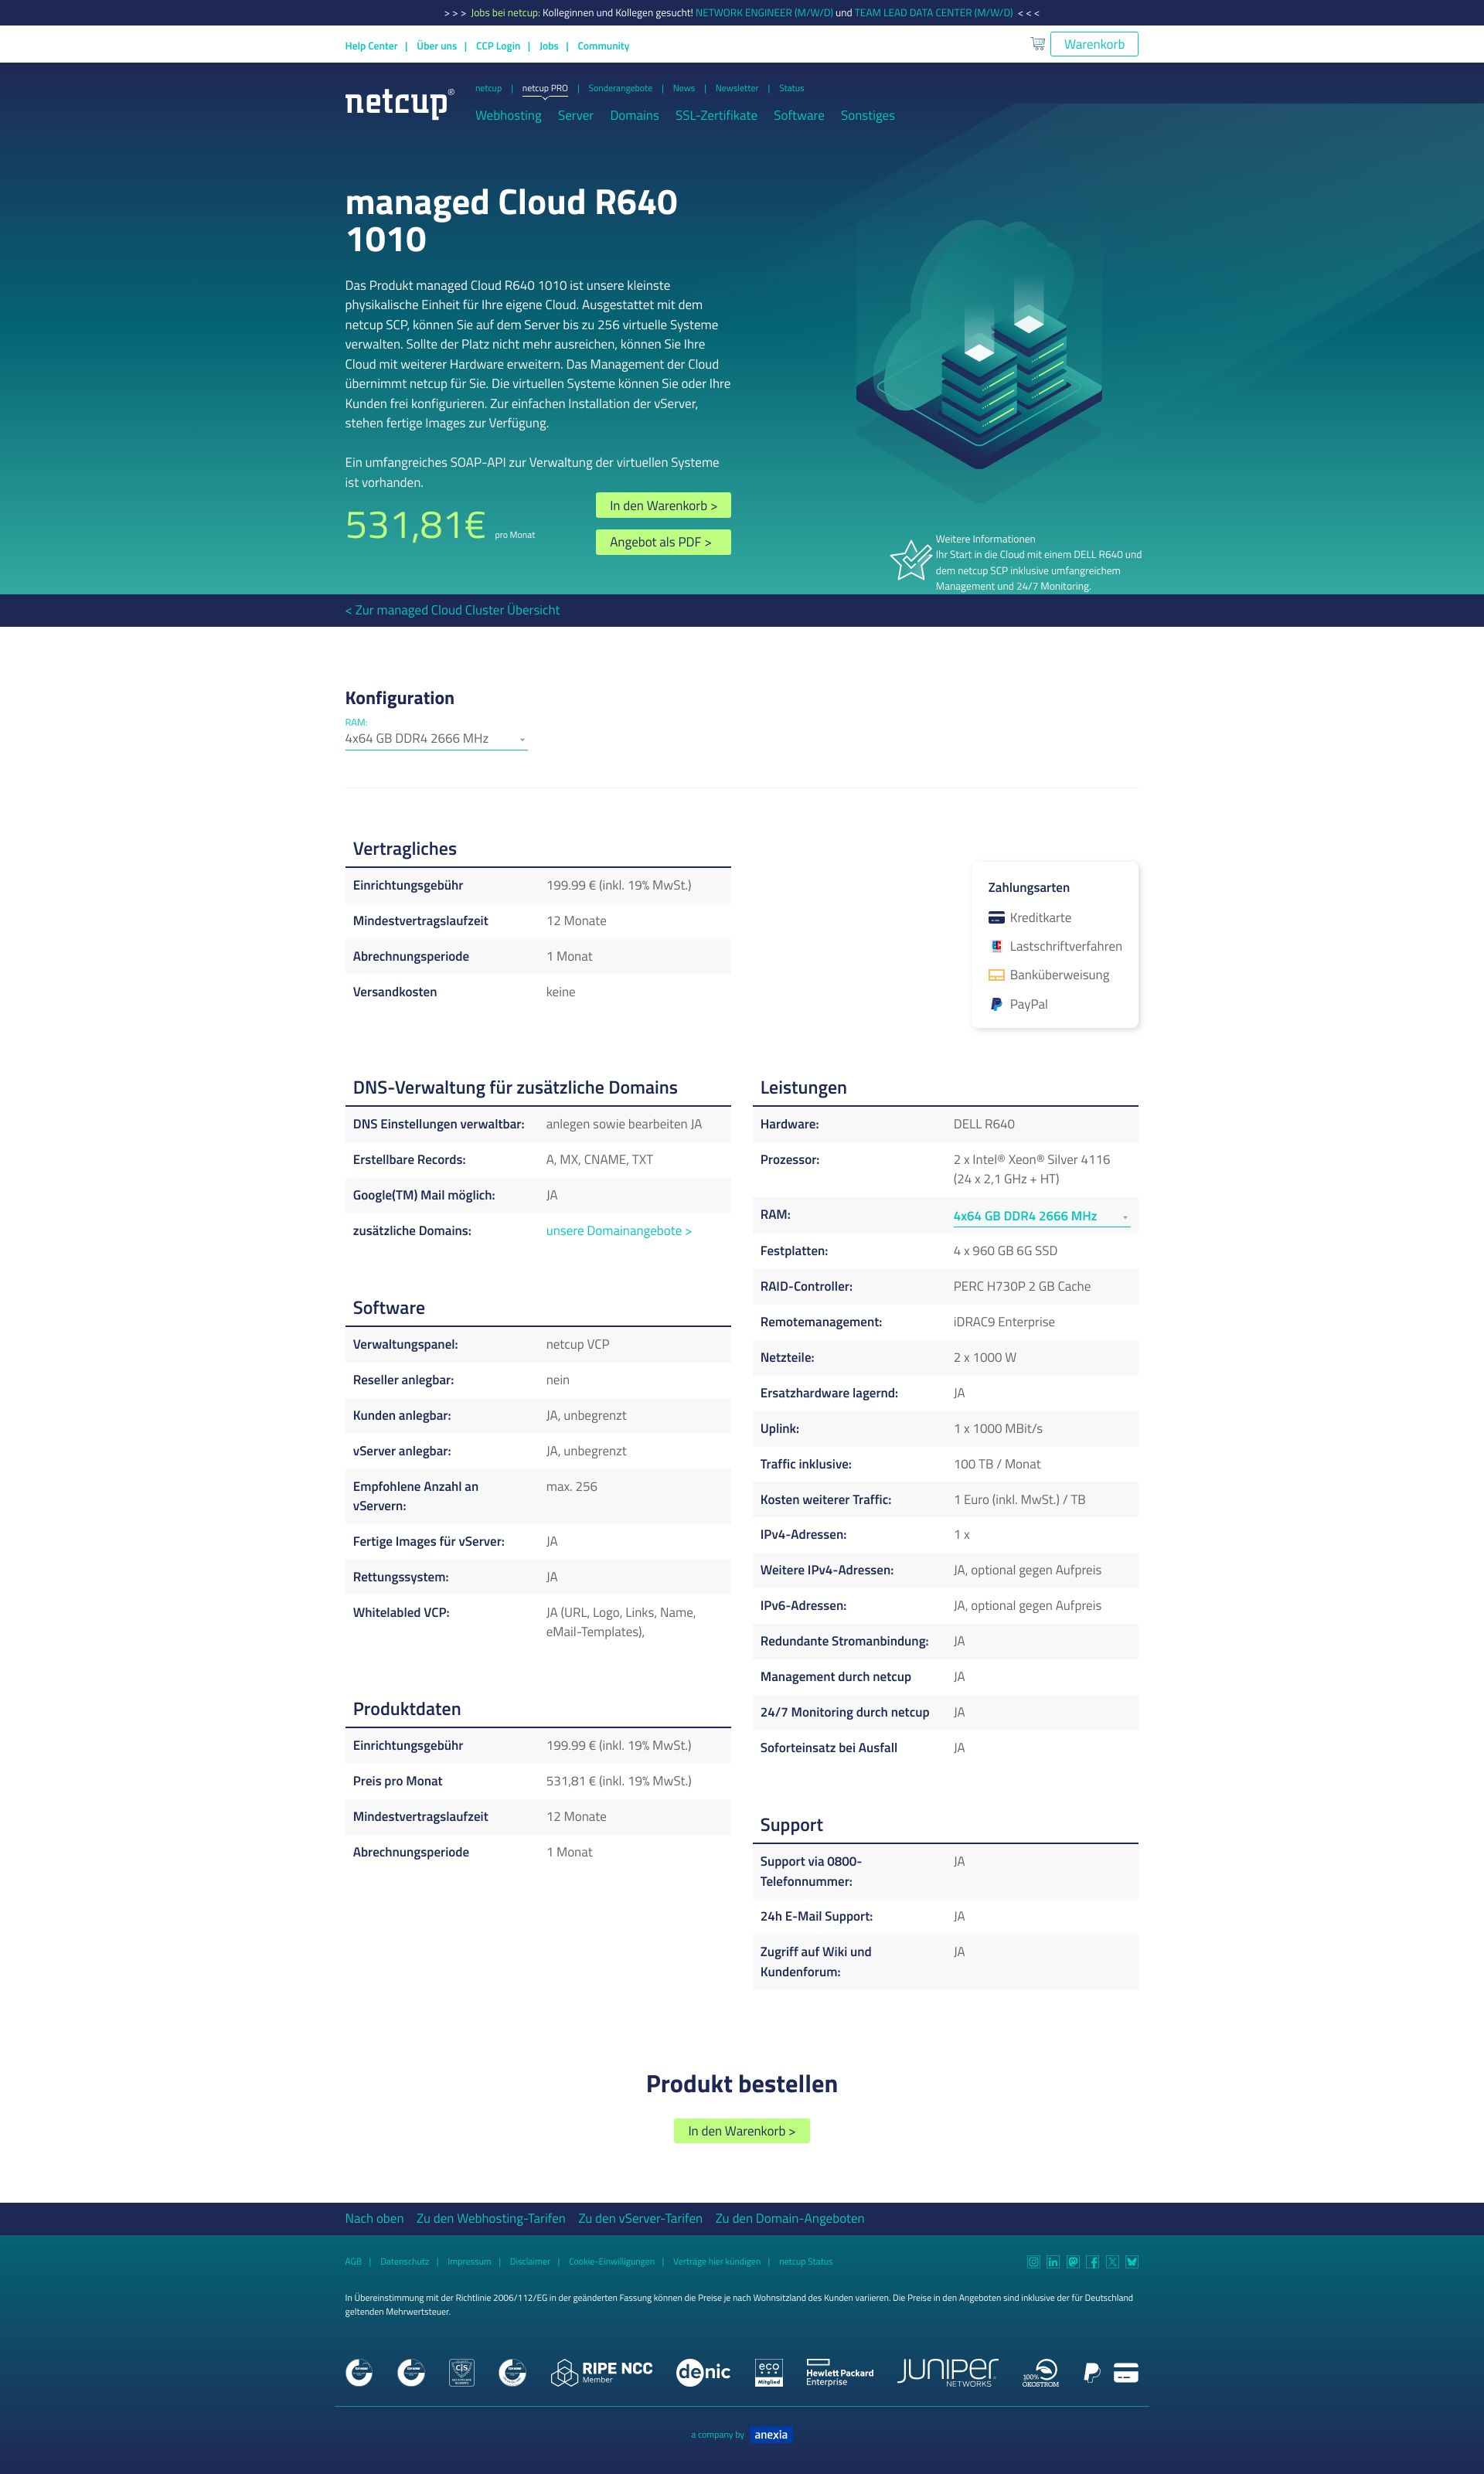Click the Hewlett Packard Enterprise logo
The height and width of the screenshot is (2474, 1484).
[839, 2372]
